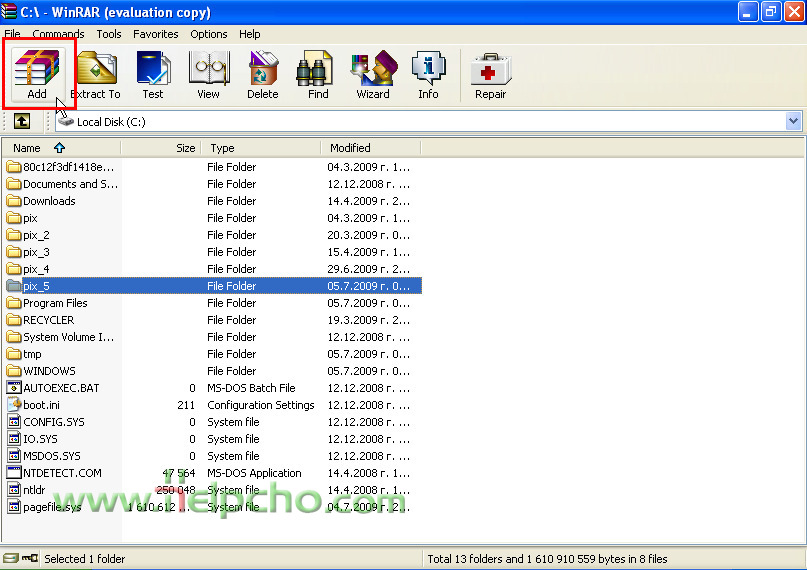Show archive Info
Screen dimensions: 807x570
click(428, 75)
